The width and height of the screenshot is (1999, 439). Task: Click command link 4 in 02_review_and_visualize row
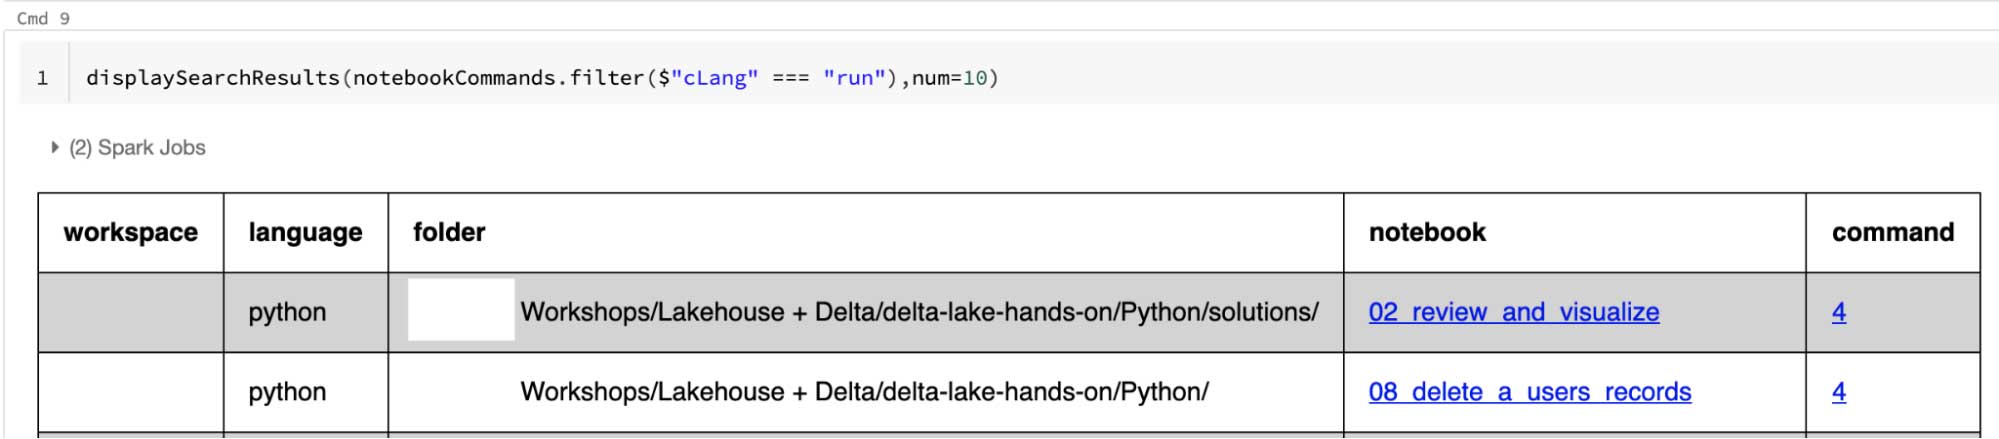pyautogui.click(x=1838, y=312)
